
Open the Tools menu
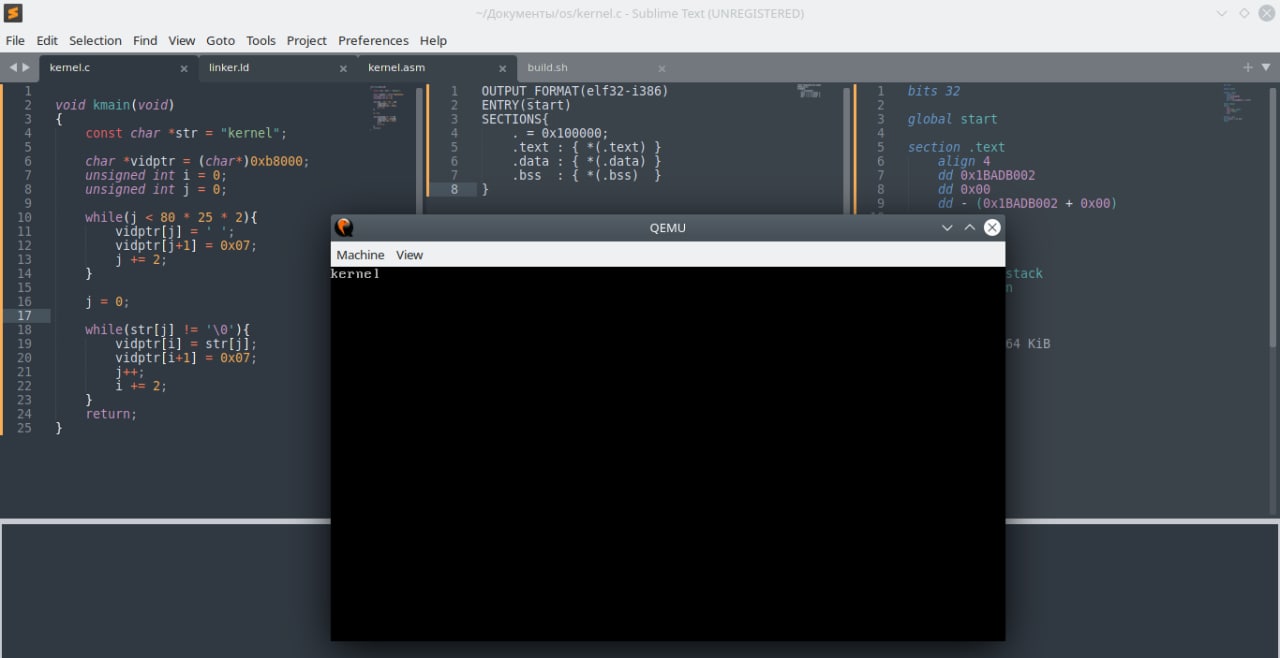(x=261, y=40)
